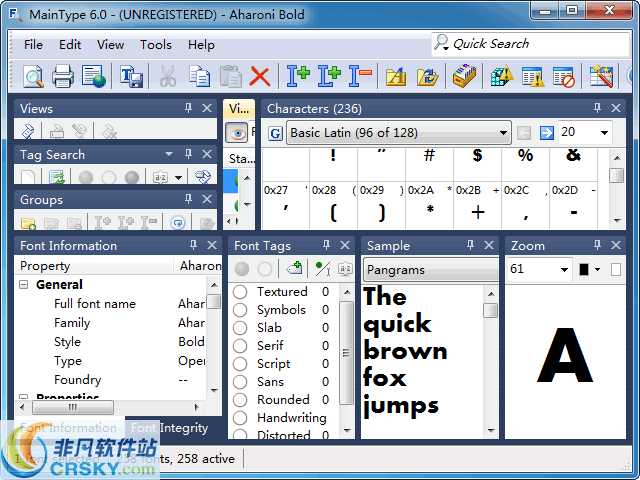The height and width of the screenshot is (480, 640).
Task: Click the Print toolbar icon
Action: point(63,76)
